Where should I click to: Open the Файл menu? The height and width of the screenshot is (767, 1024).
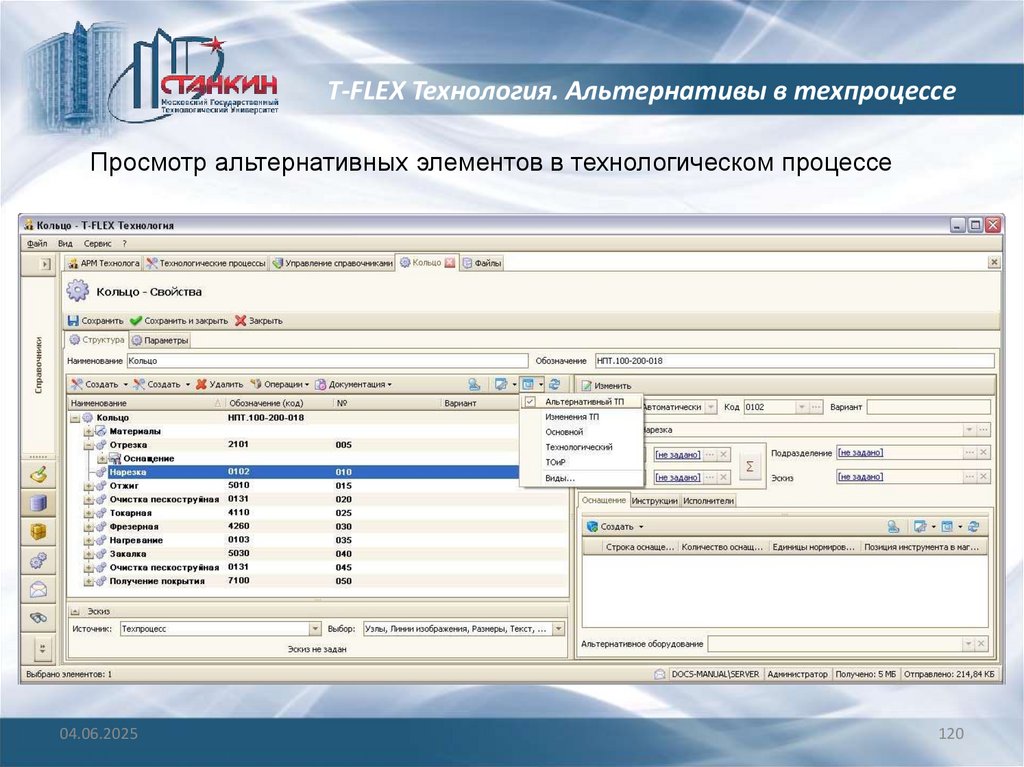point(37,244)
